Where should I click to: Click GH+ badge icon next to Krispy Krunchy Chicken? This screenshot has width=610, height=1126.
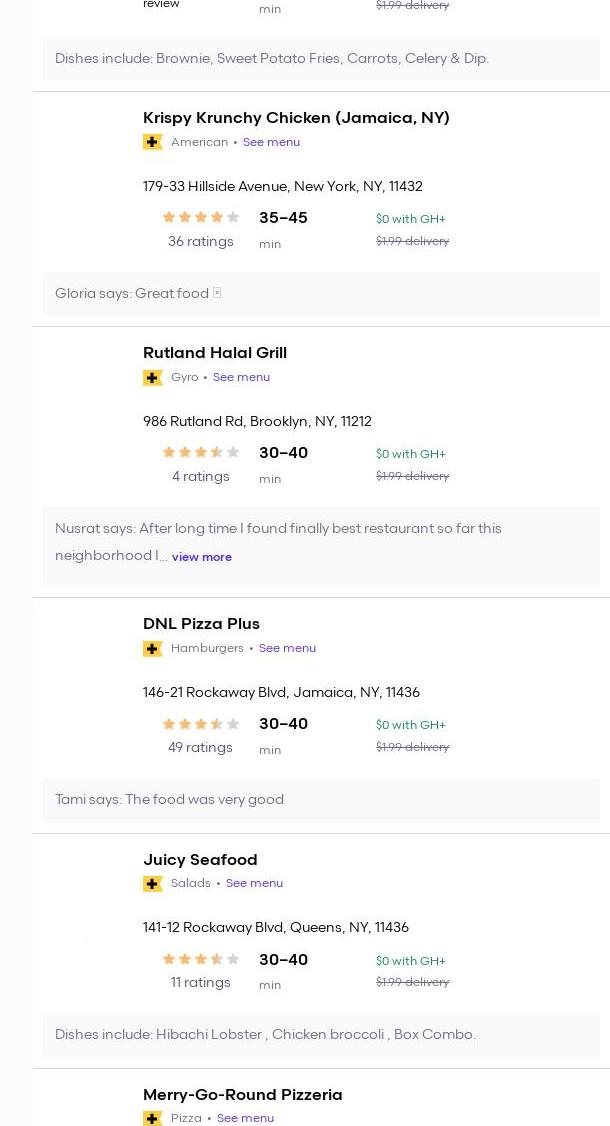click(153, 142)
